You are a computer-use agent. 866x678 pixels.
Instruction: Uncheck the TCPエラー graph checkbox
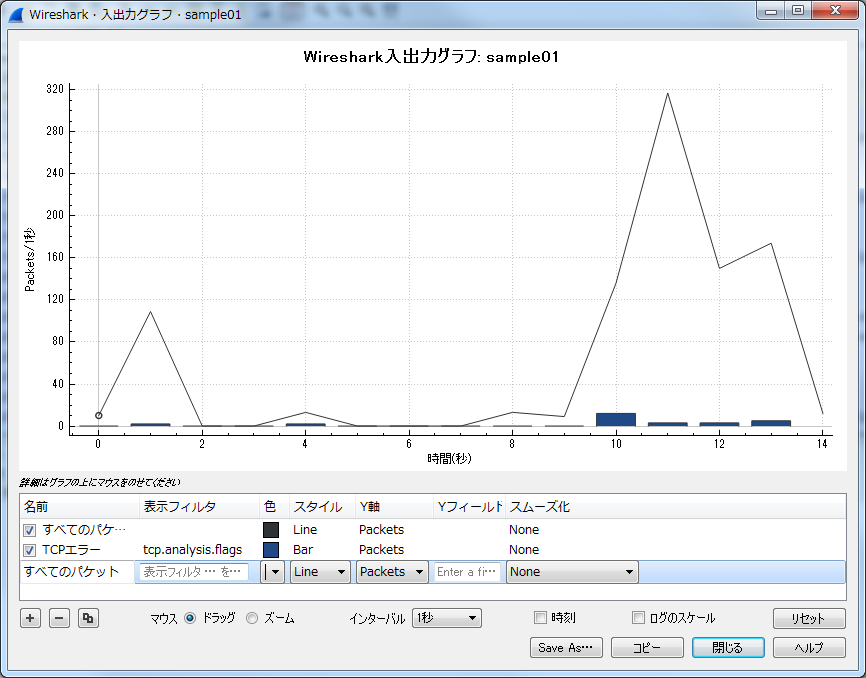pyautogui.click(x=30, y=550)
